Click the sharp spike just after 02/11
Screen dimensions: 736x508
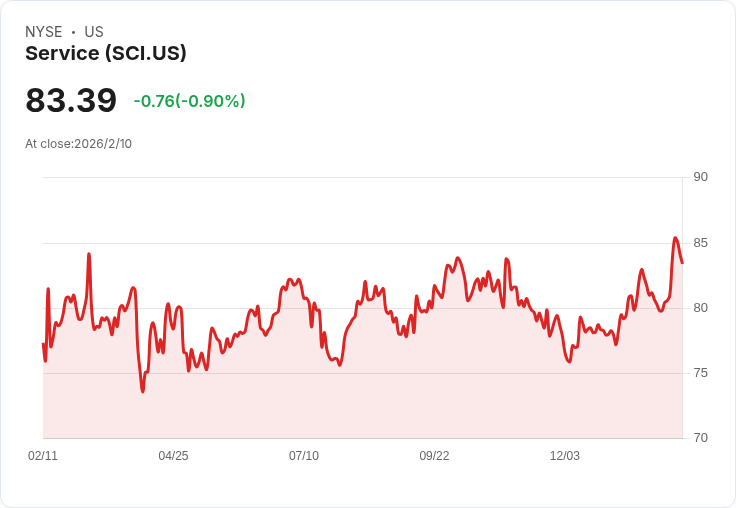coord(48,289)
